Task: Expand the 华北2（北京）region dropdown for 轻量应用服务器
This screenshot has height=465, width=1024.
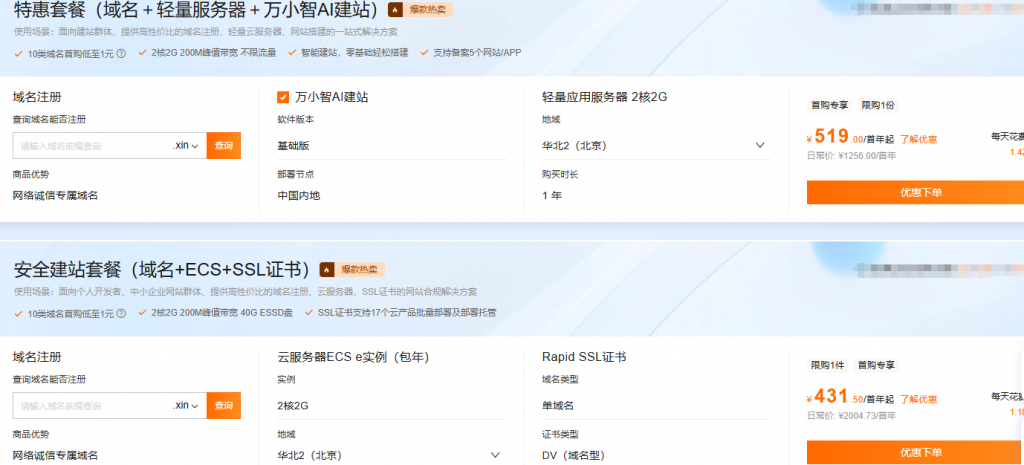Action: point(760,145)
